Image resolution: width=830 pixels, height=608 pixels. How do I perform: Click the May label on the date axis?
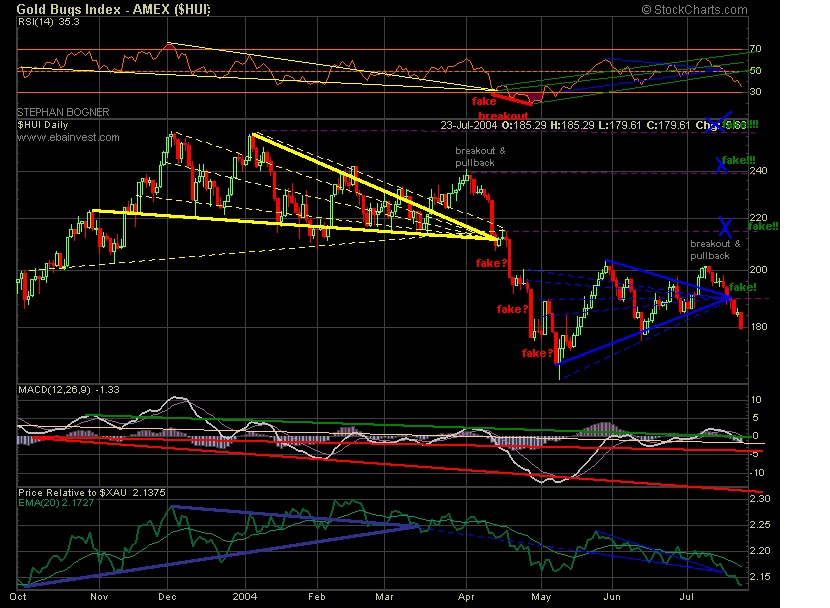539,594
